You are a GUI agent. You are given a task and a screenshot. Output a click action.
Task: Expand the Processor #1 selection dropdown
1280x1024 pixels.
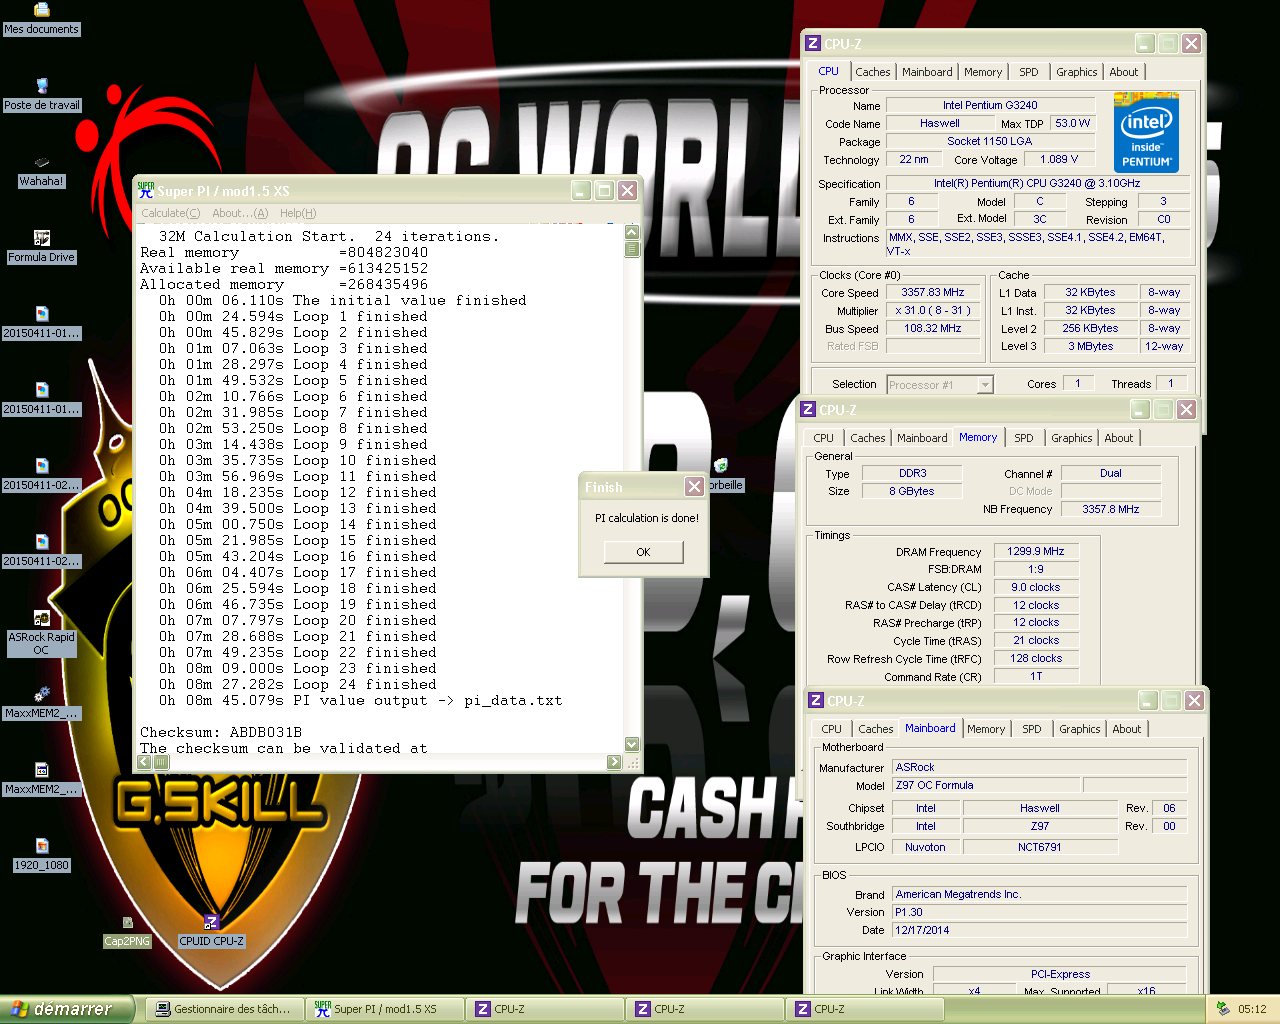[x=985, y=385]
